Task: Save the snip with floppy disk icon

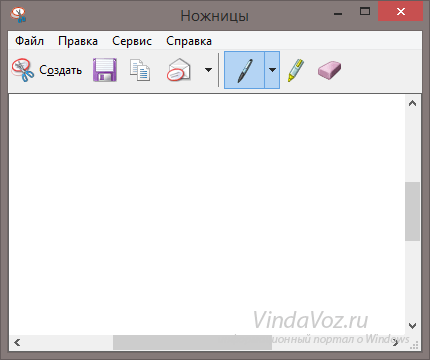Action: pyautogui.click(x=105, y=70)
